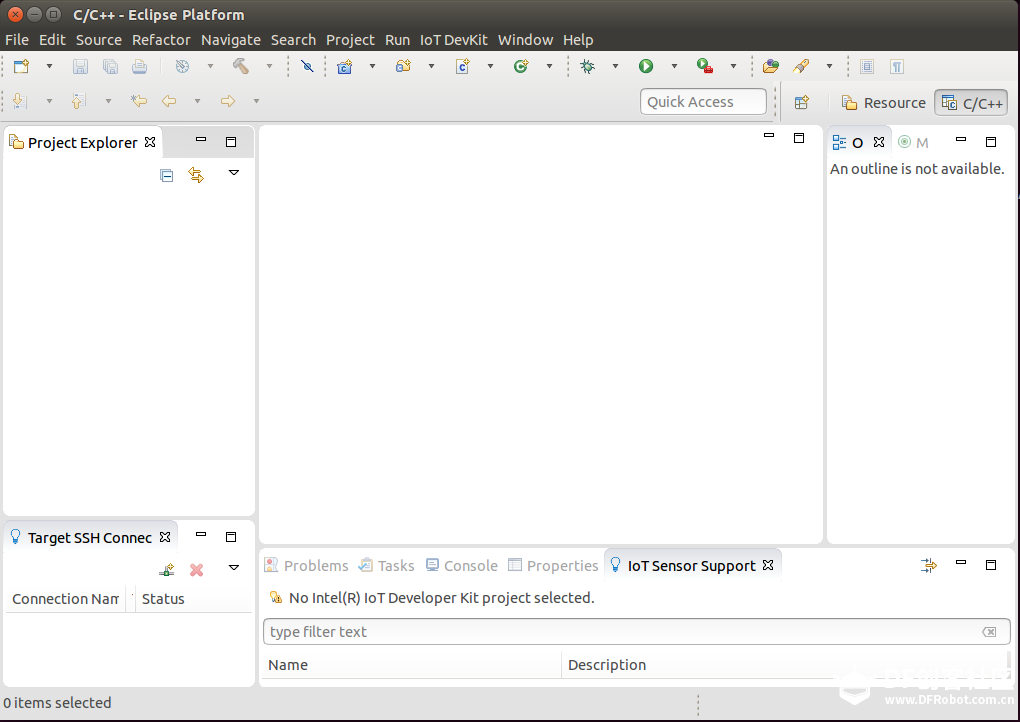The height and width of the screenshot is (722, 1020).
Task: Close the IoT Sensor Support tab
Action: pos(768,565)
